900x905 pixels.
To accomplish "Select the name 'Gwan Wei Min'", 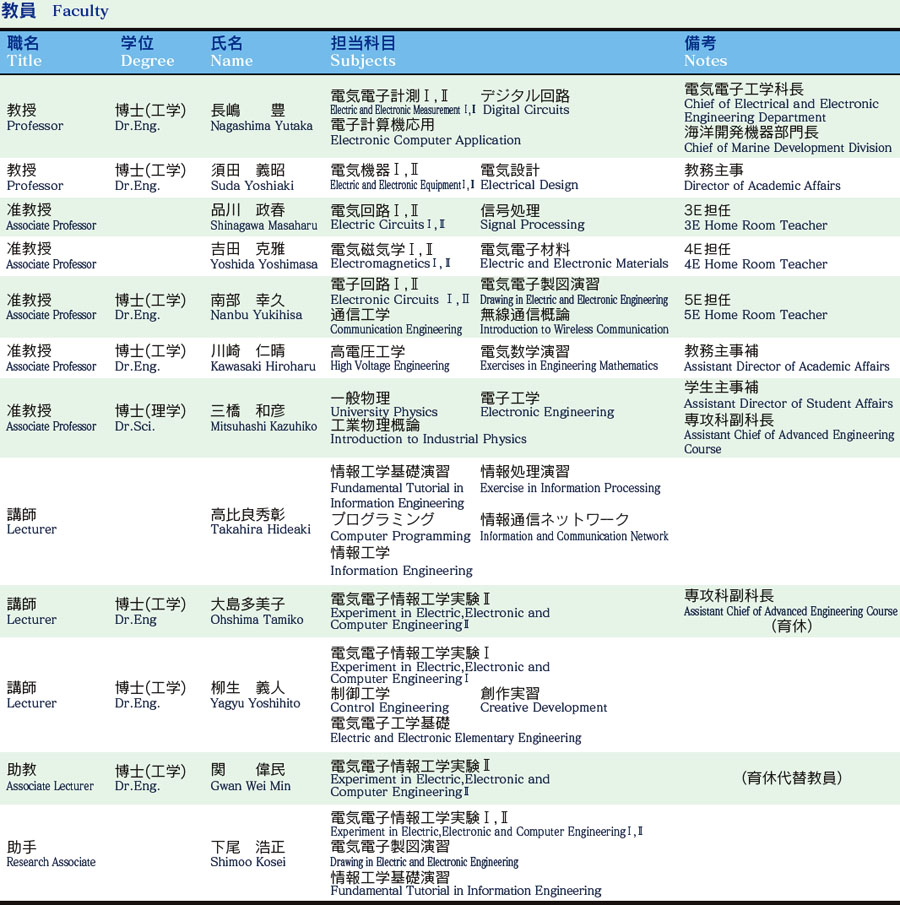I will [251, 786].
